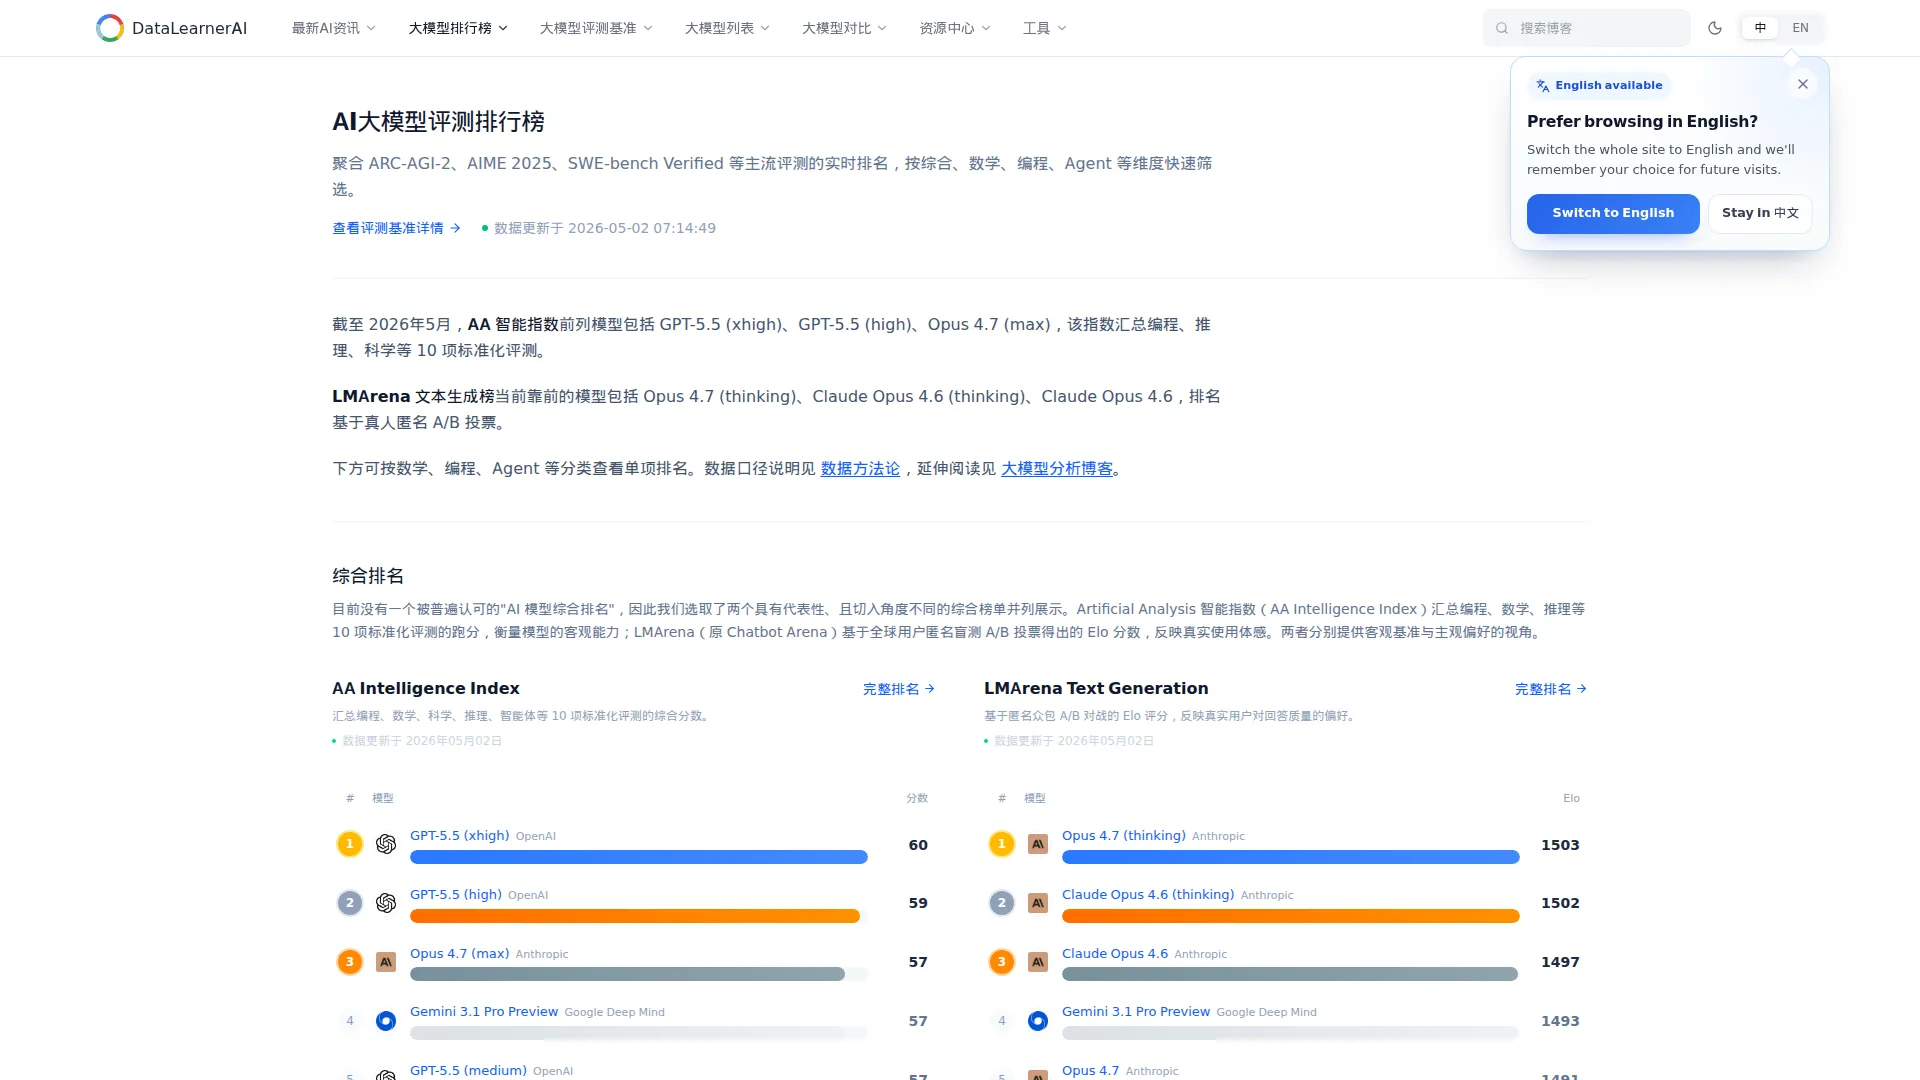Viewport: 1920px width, 1080px height.
Task: Click Stay in 中文 button
Action: click(x=1760, y=213)
